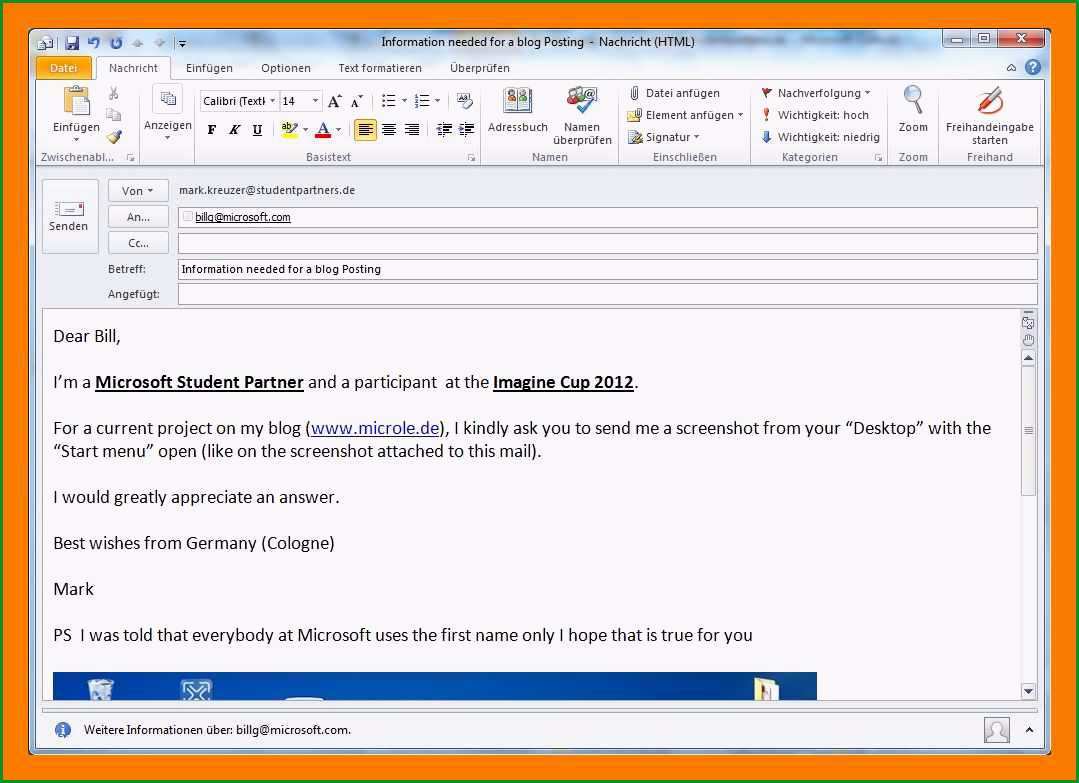Open the Datei tab
1079x783 pixels.
click(x=63, y=67)
